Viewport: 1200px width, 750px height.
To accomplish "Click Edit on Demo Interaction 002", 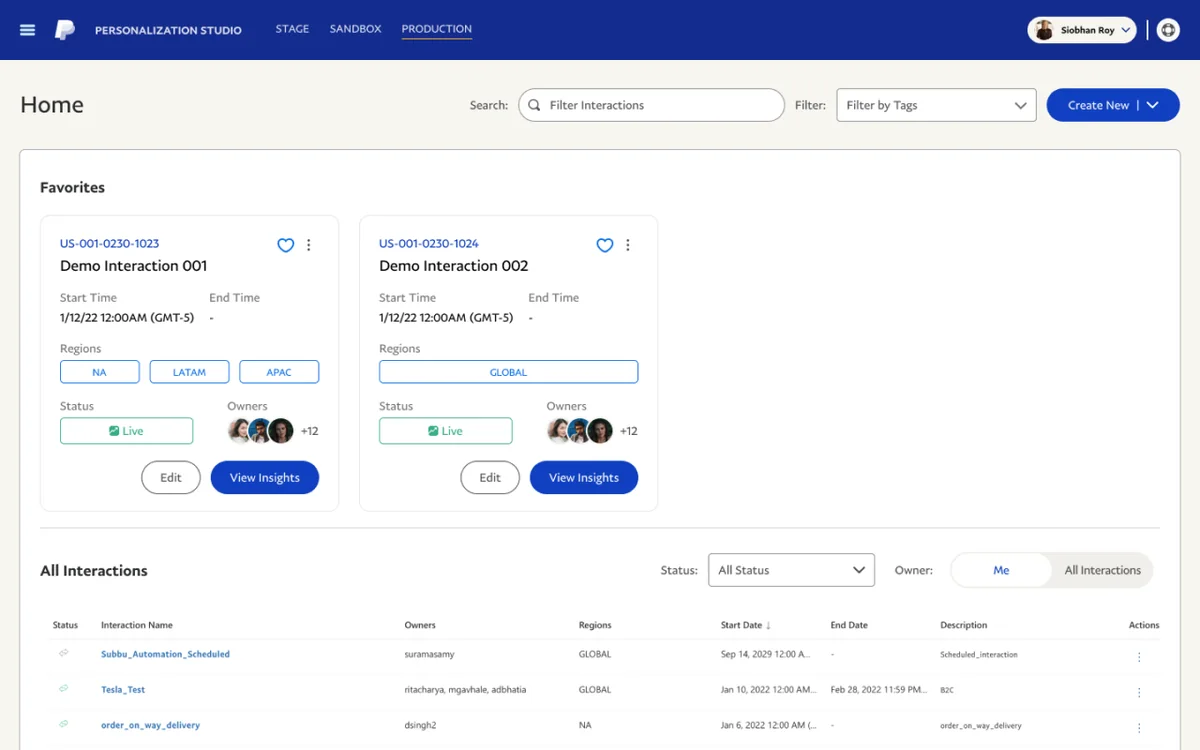I will coord(490,478).
